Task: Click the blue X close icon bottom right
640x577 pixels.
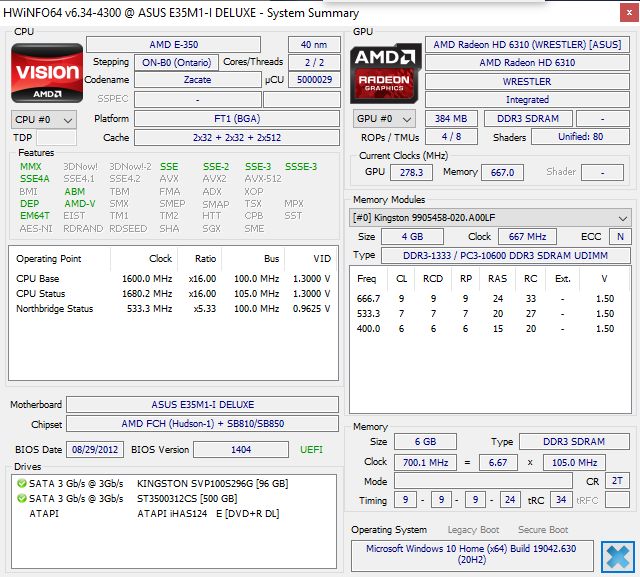Action: (618, 557)
